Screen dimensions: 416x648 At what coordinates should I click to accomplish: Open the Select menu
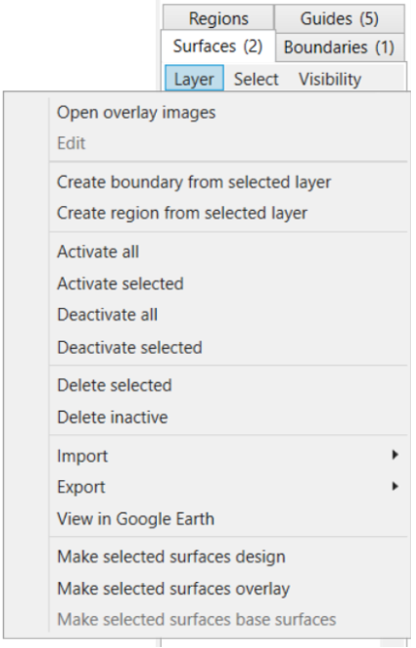point(256,79)
